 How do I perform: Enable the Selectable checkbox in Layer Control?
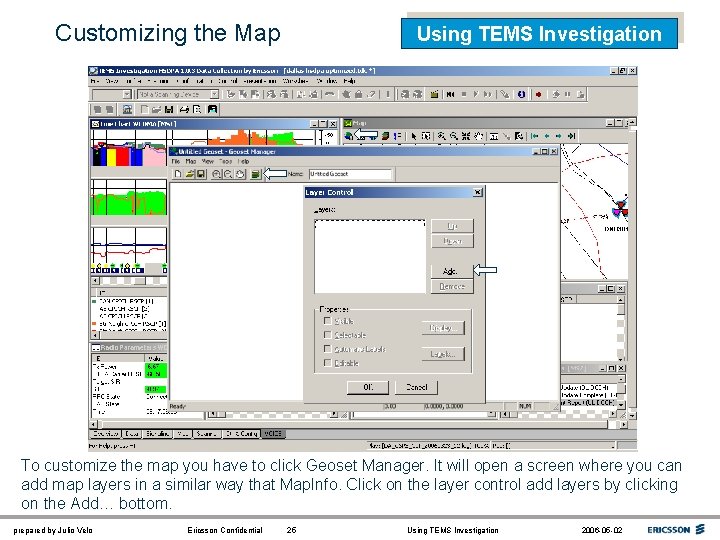tap(327, 334)
